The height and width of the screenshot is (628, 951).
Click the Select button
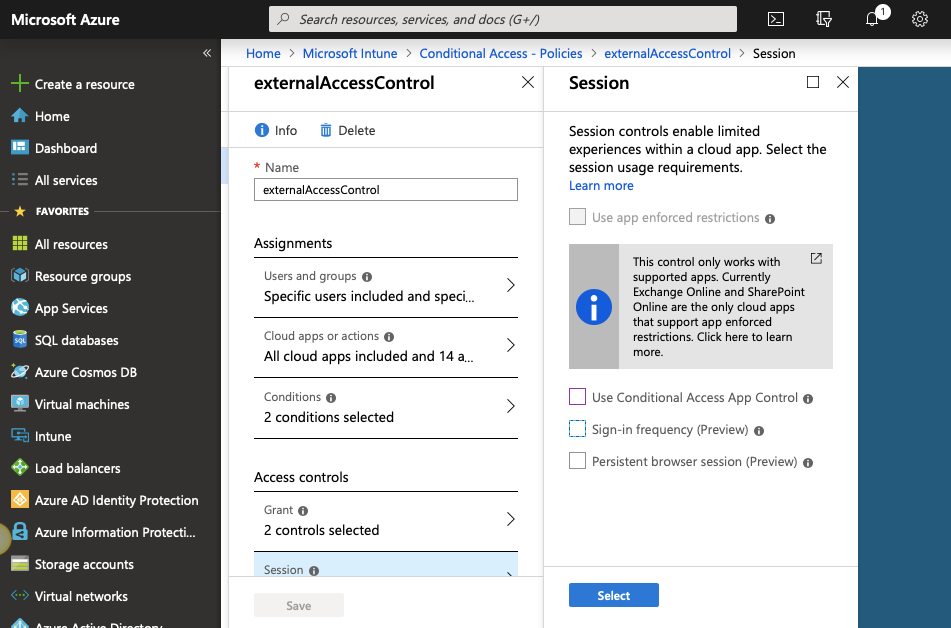(613, 595)
